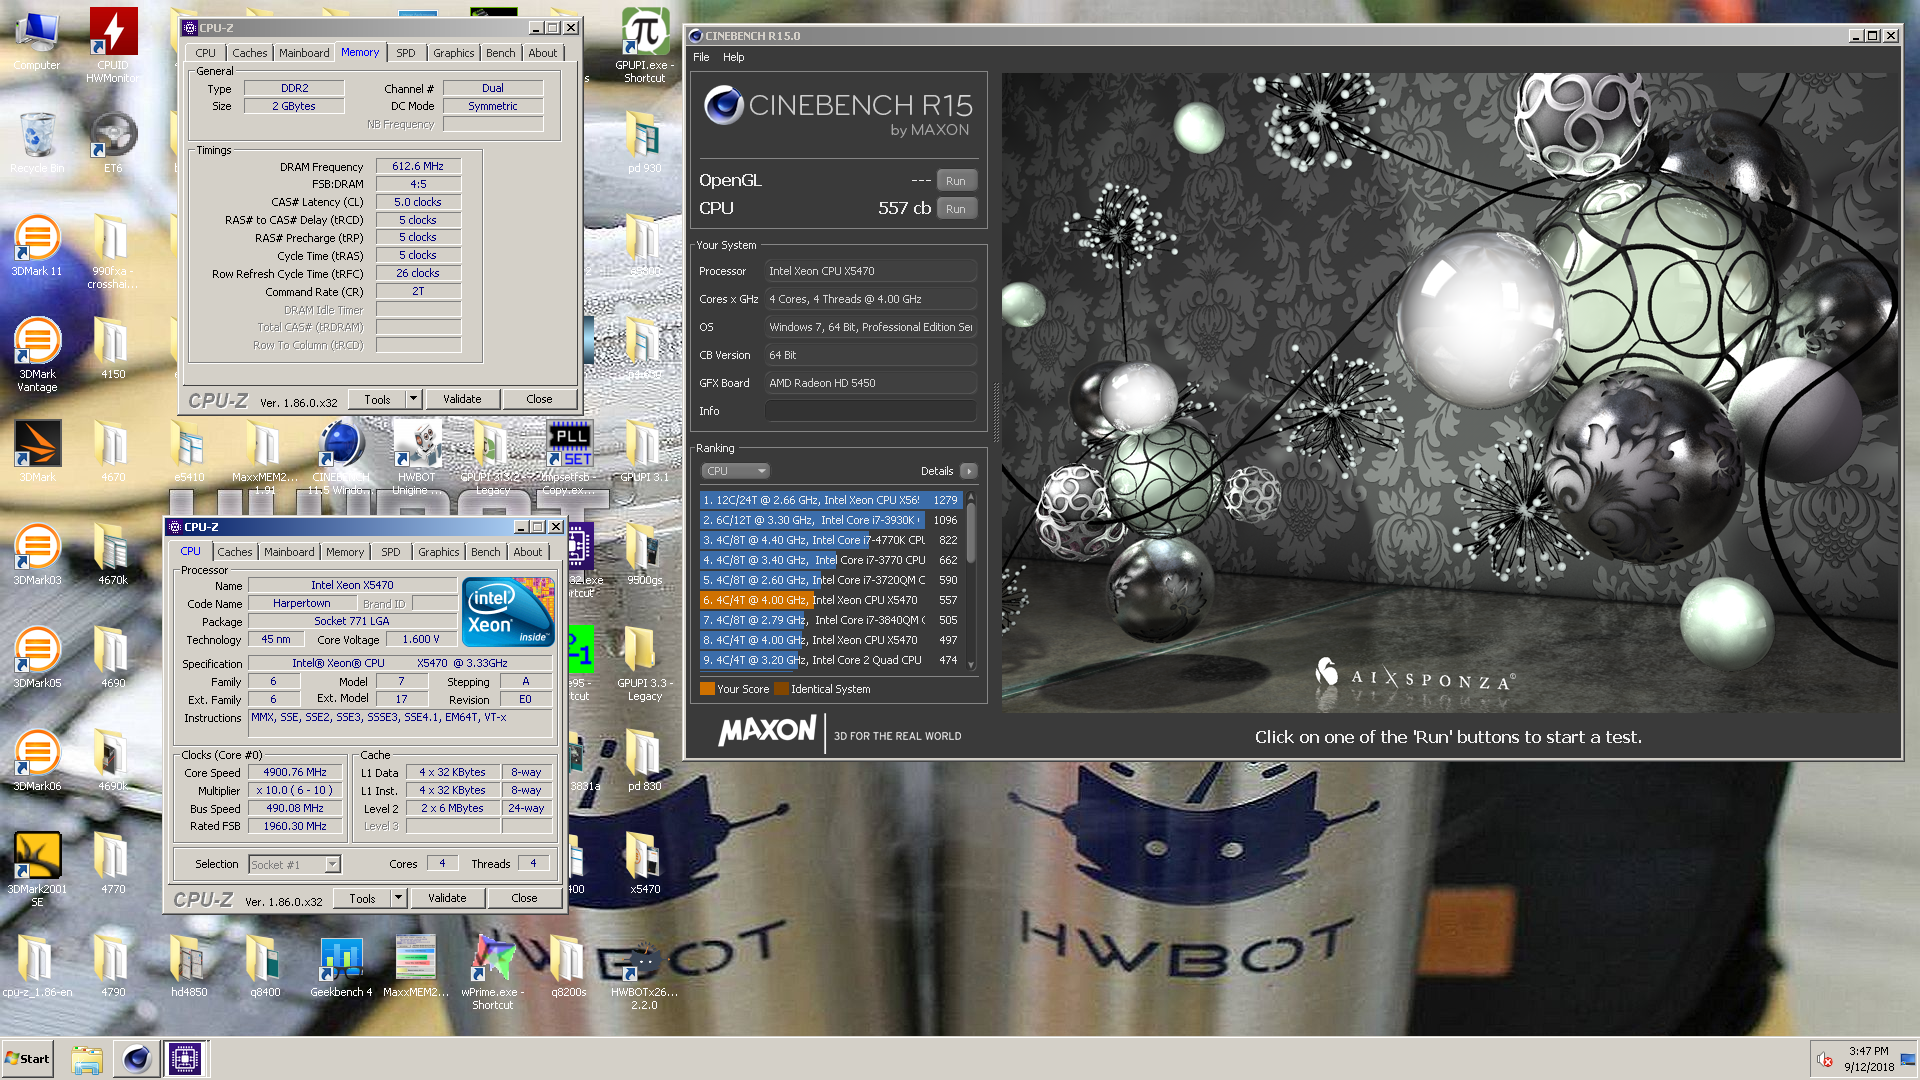Click Validate in top CPU-Z window

click(462, 399)
